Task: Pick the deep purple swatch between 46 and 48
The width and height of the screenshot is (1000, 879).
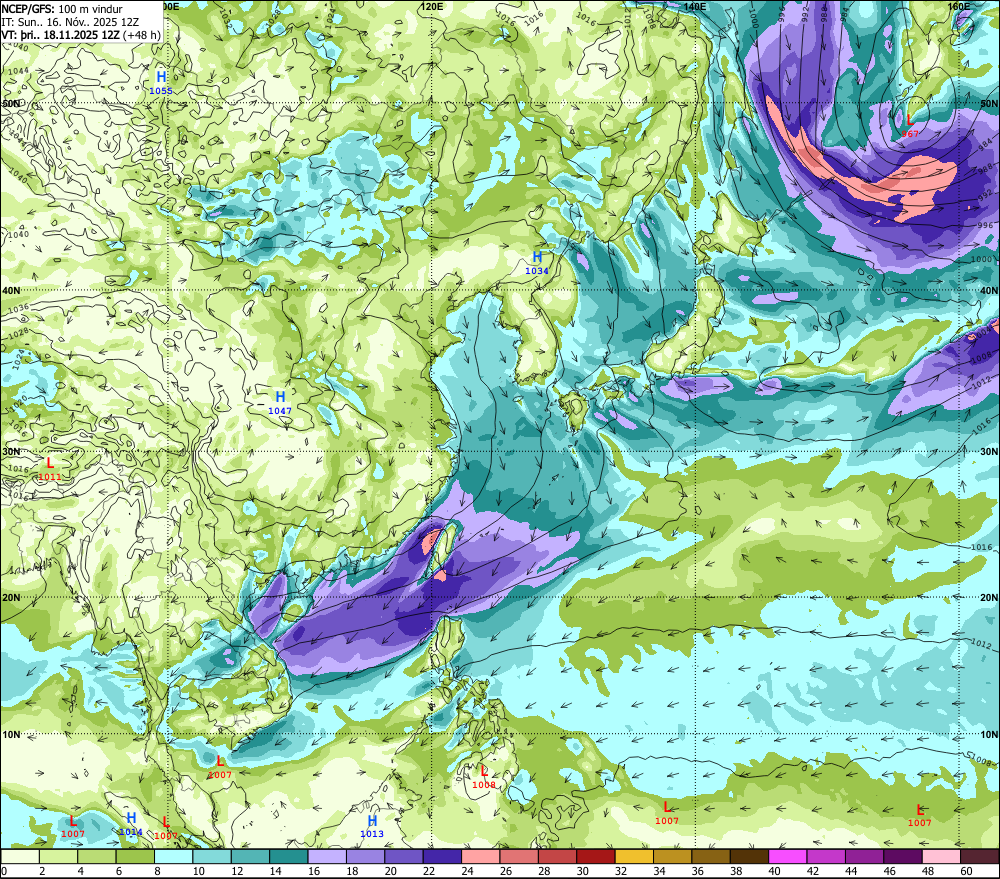Action: click(903, 856)
